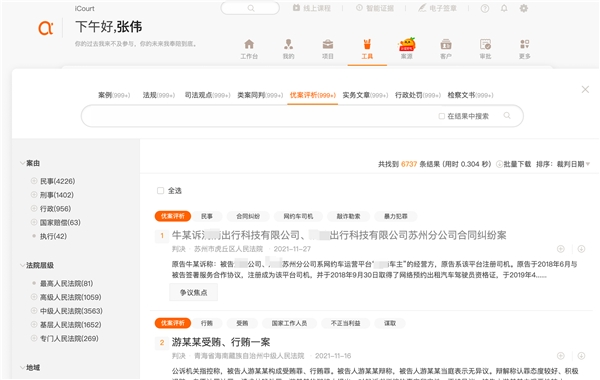Select the 工具 nav icon

pyautogui.click(x=367, y=44)
